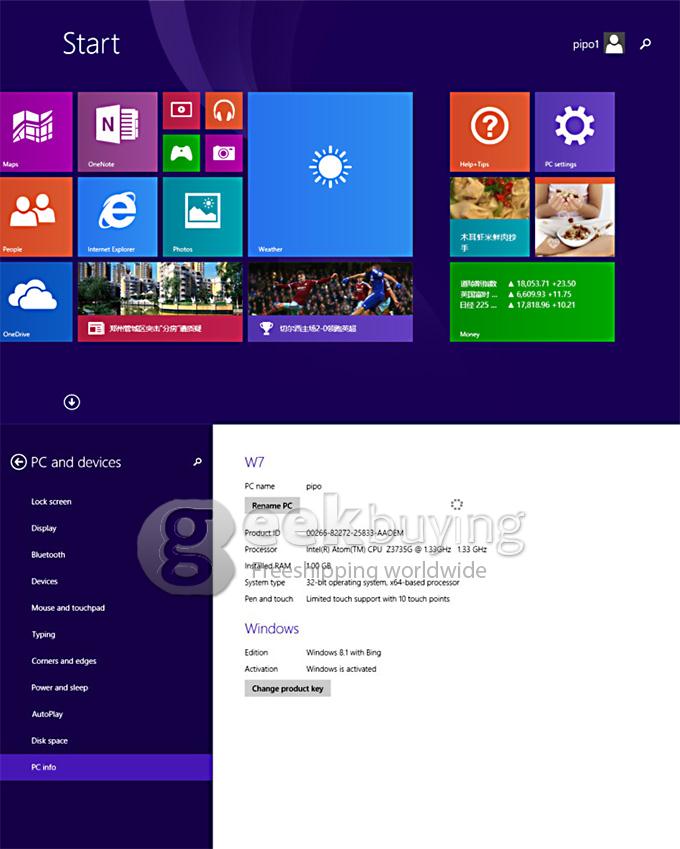
Task: Click the Windows 8.1 with Bing edition text
Action: (x=344, y=652)
